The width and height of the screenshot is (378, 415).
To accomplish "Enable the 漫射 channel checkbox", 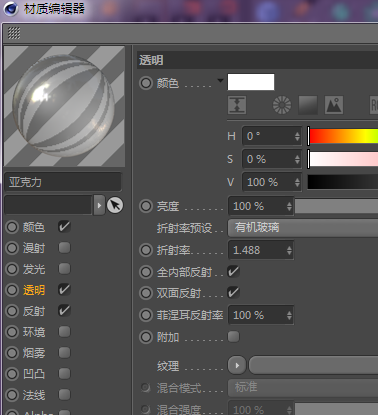I will [x=64, y=248].
